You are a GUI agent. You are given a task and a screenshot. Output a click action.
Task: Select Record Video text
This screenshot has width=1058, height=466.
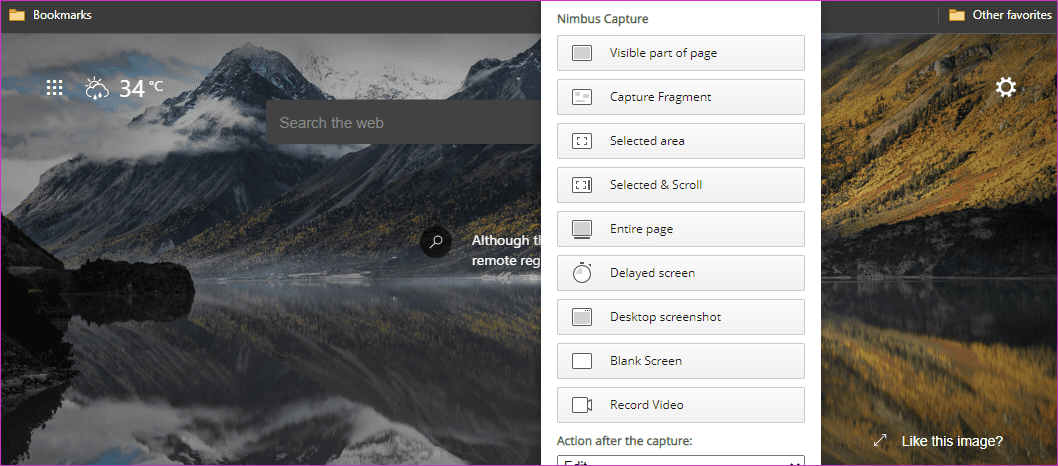(646, 405)
